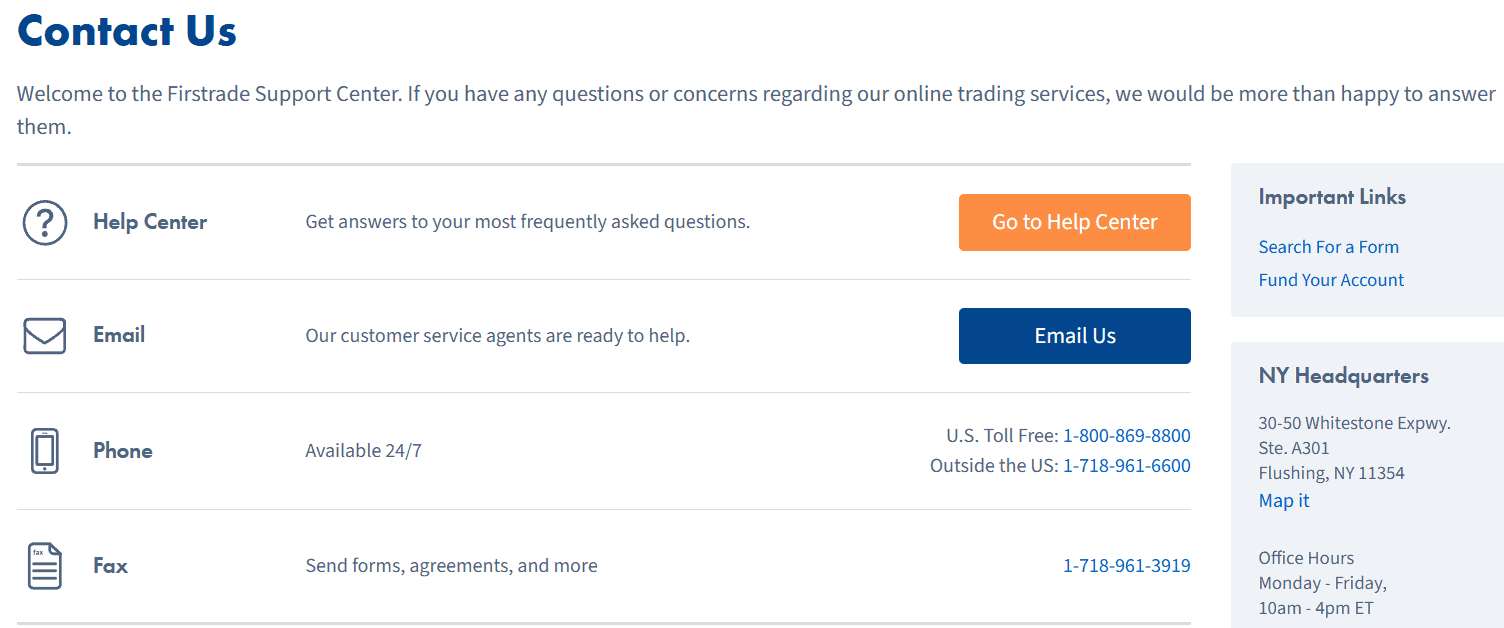The height and width of the screenshot is (628, 1504).
Task: Click the Available 24/7 text
Action: point(363,451)
